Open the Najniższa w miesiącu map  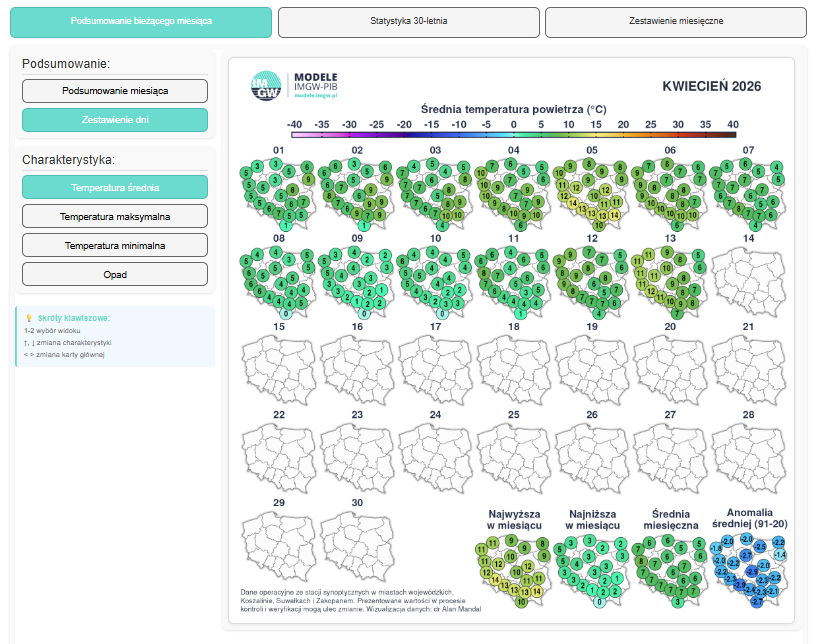591,572
